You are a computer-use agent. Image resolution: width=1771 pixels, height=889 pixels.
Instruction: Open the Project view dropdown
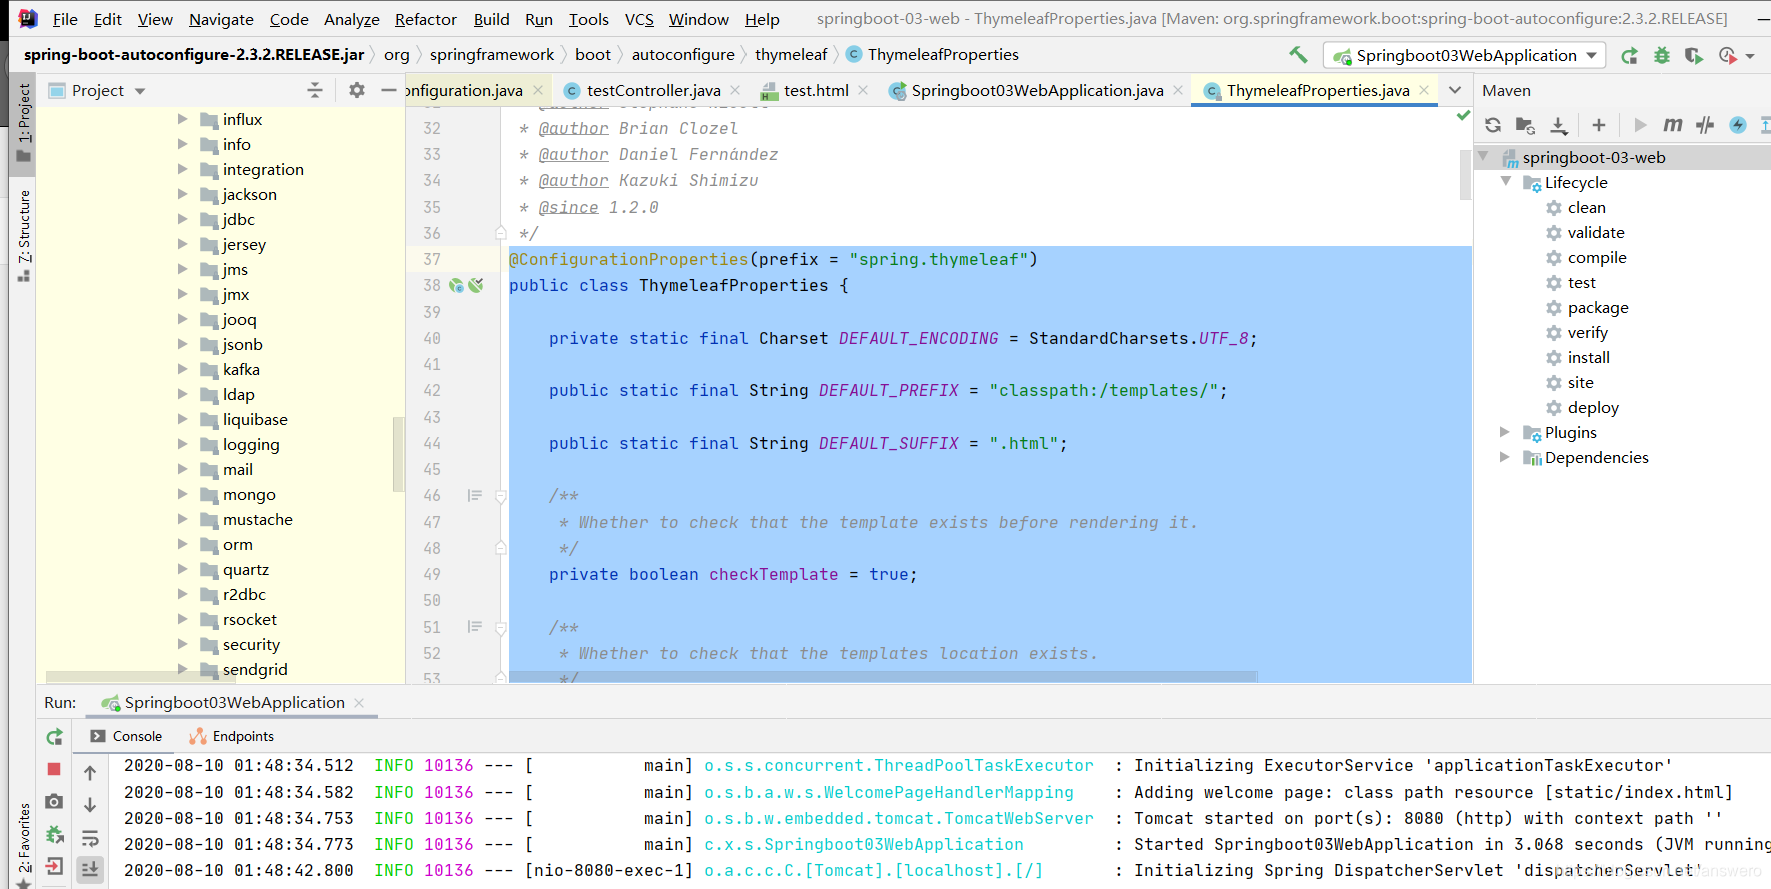(x=140, y=91)
